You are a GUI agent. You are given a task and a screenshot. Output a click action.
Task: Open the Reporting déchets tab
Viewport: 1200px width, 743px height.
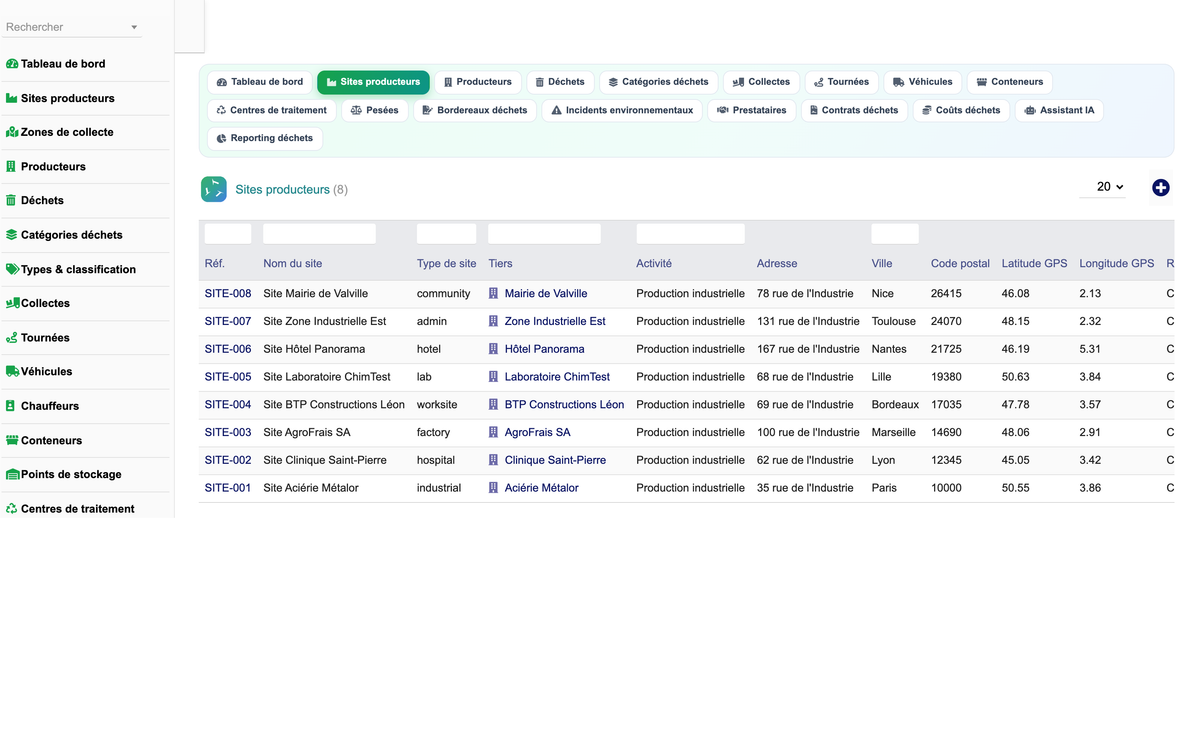tap(265, 138)
